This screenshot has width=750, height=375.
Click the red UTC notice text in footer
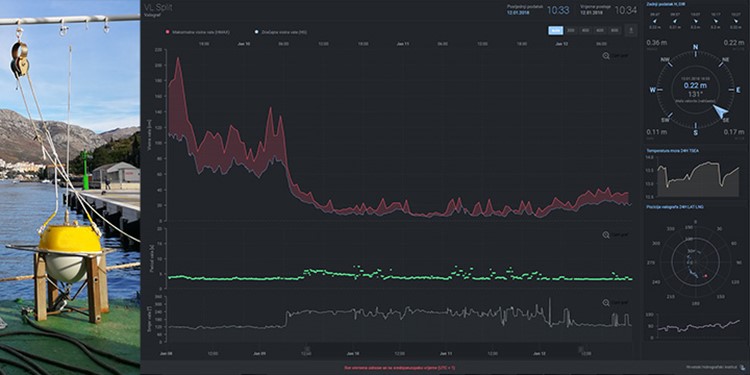[400, 368]
